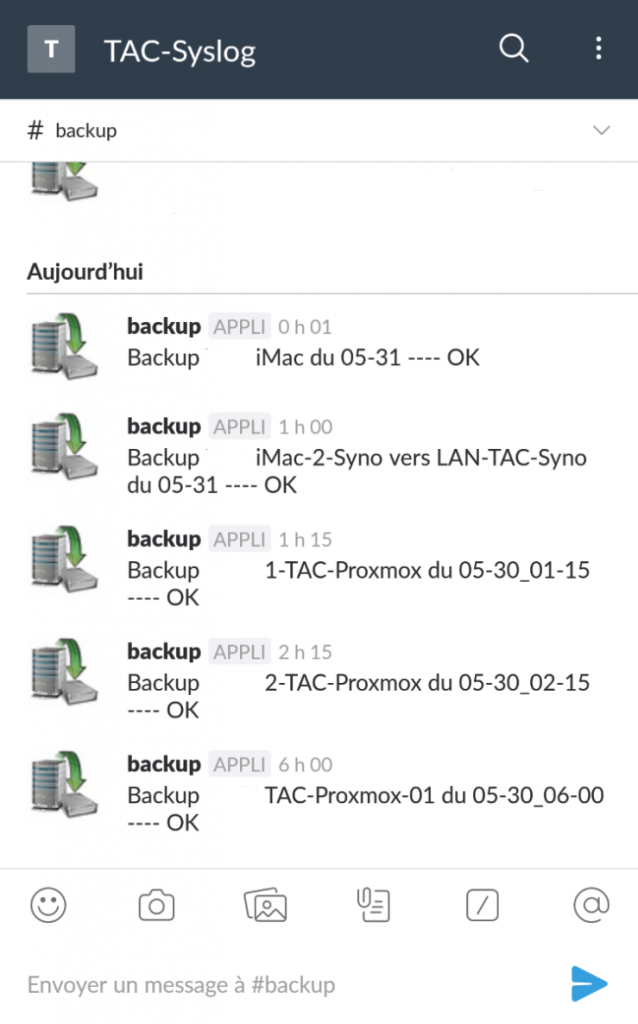Tap sender name on 1 h 00 message
This screenshot has height=1024, width=638.
[x=164, y=427]
